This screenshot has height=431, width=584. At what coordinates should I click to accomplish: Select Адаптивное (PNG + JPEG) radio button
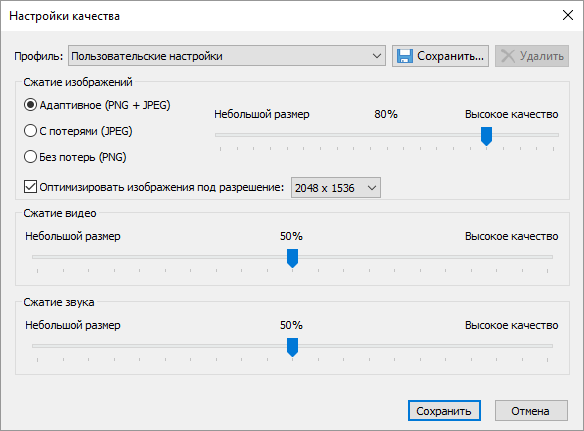[x=30, y=105]
